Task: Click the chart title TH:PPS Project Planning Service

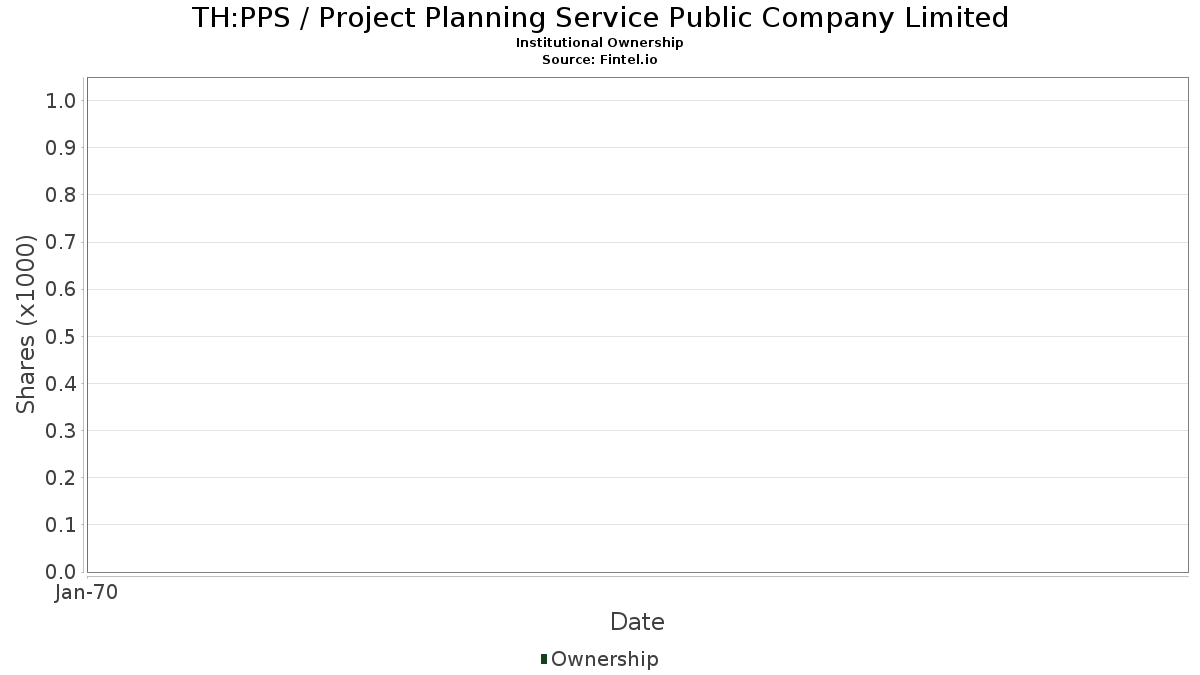Action: [x=600, y=18]
